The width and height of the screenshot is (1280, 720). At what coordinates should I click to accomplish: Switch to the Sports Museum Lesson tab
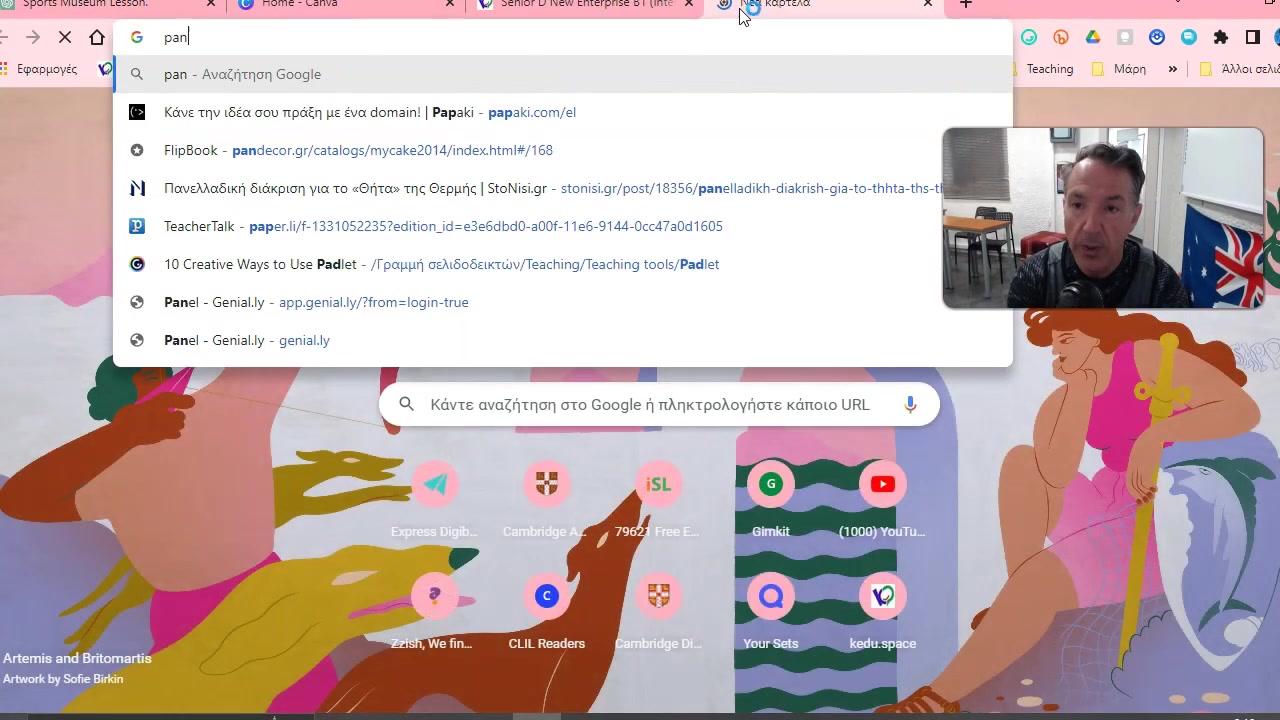click(x=100, y=5)
